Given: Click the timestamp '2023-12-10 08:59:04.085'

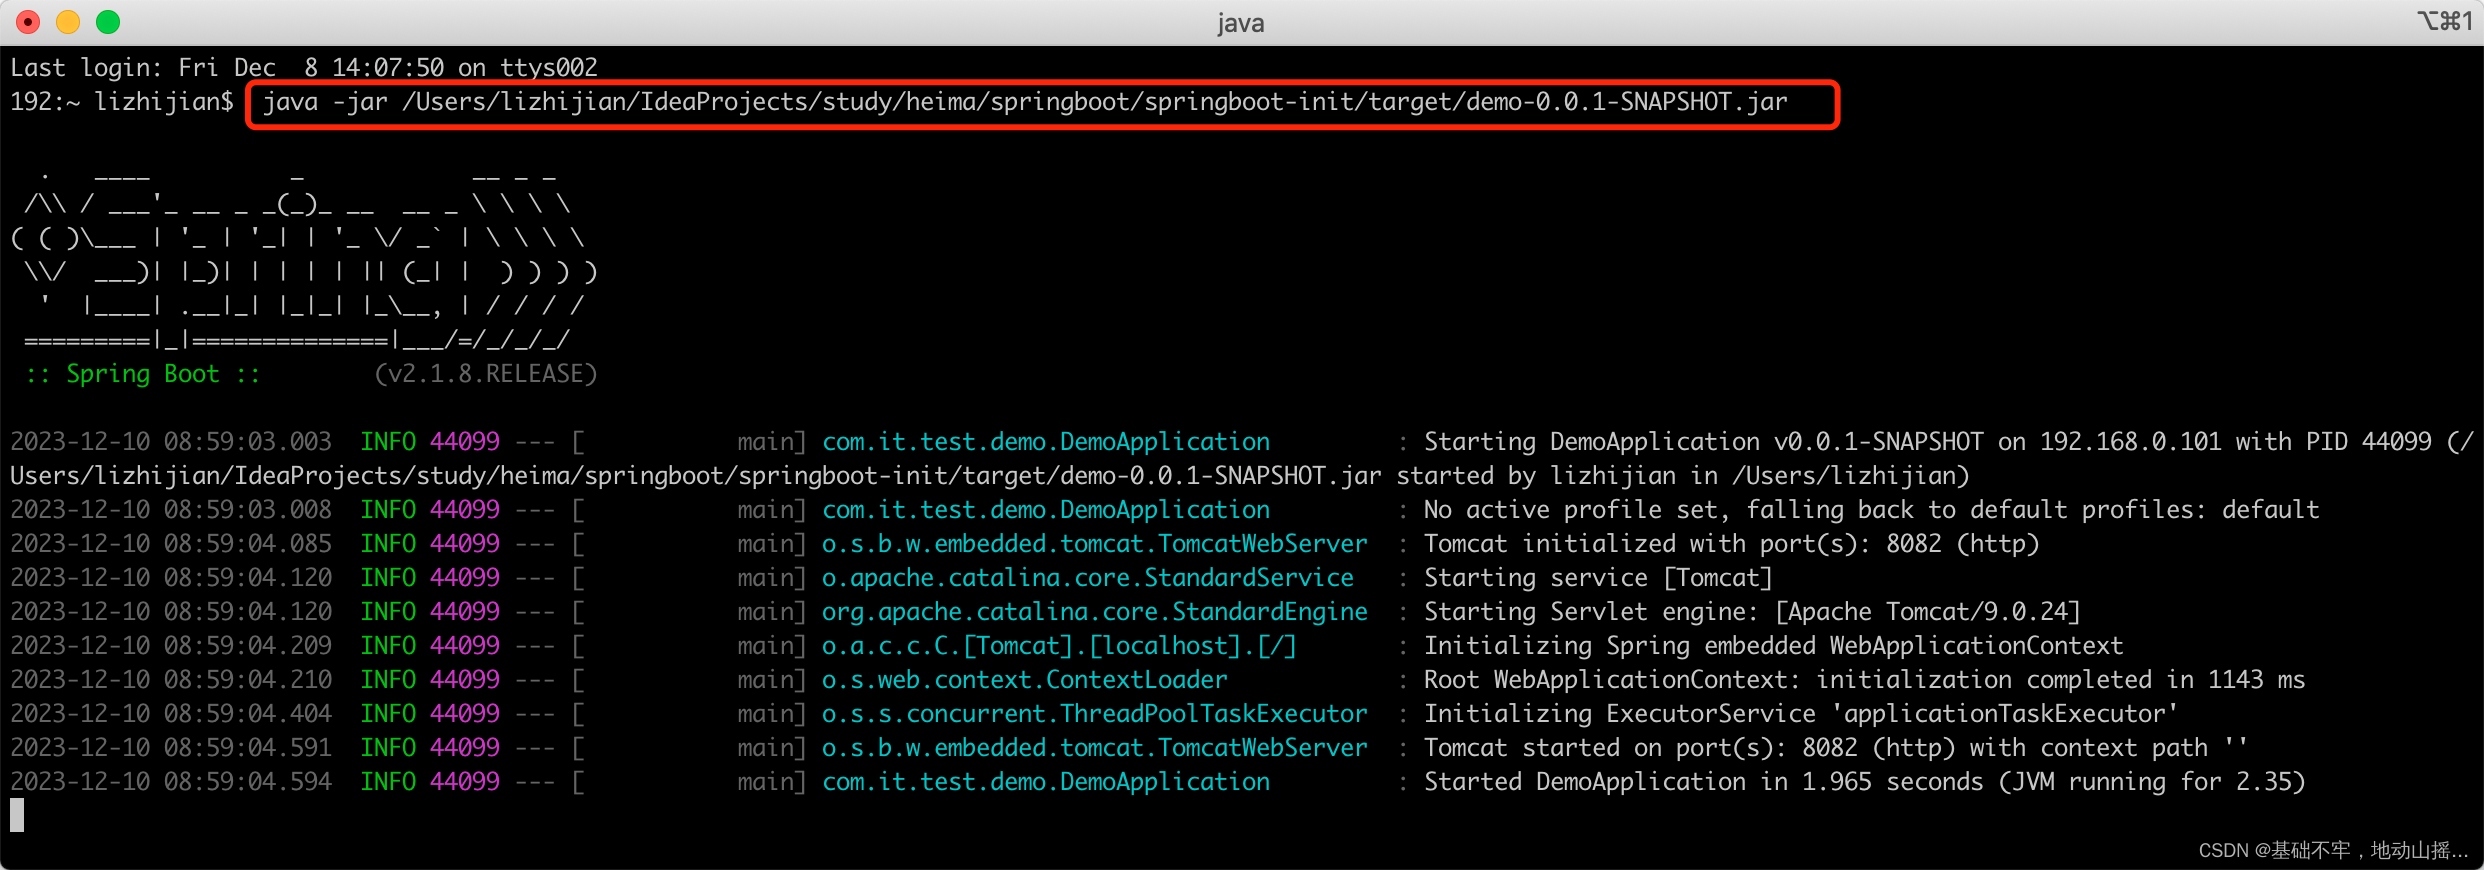Looking at the screenshot, I should [171, 544].
